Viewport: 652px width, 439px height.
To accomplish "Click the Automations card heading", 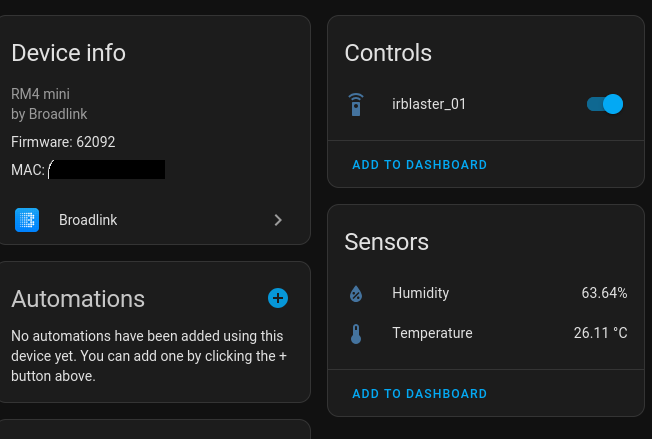I will (x=78, y=299).
